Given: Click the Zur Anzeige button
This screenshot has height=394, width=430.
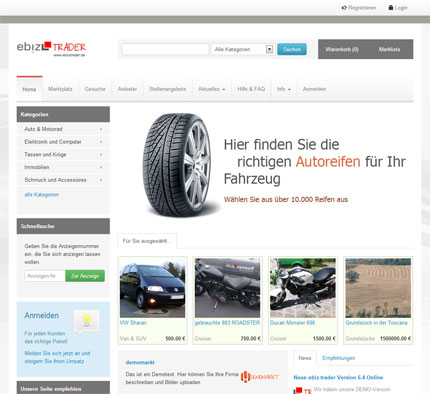Looking at the screenshot, I should click(85, 276).
